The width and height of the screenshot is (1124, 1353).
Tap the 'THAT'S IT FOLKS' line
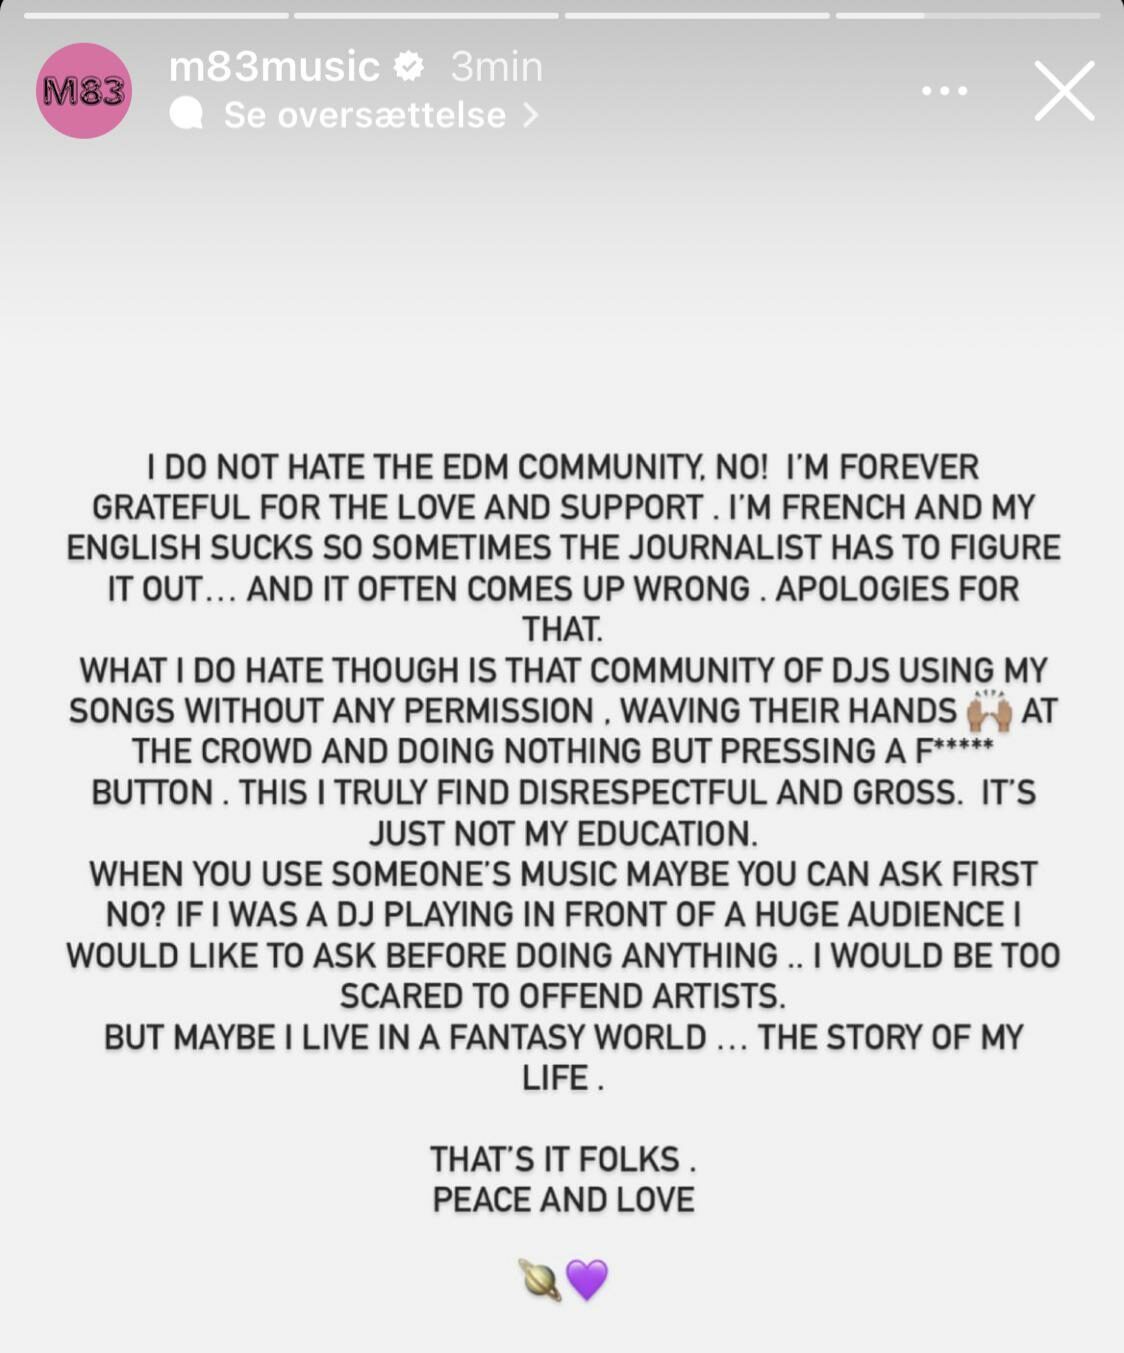562,1159
